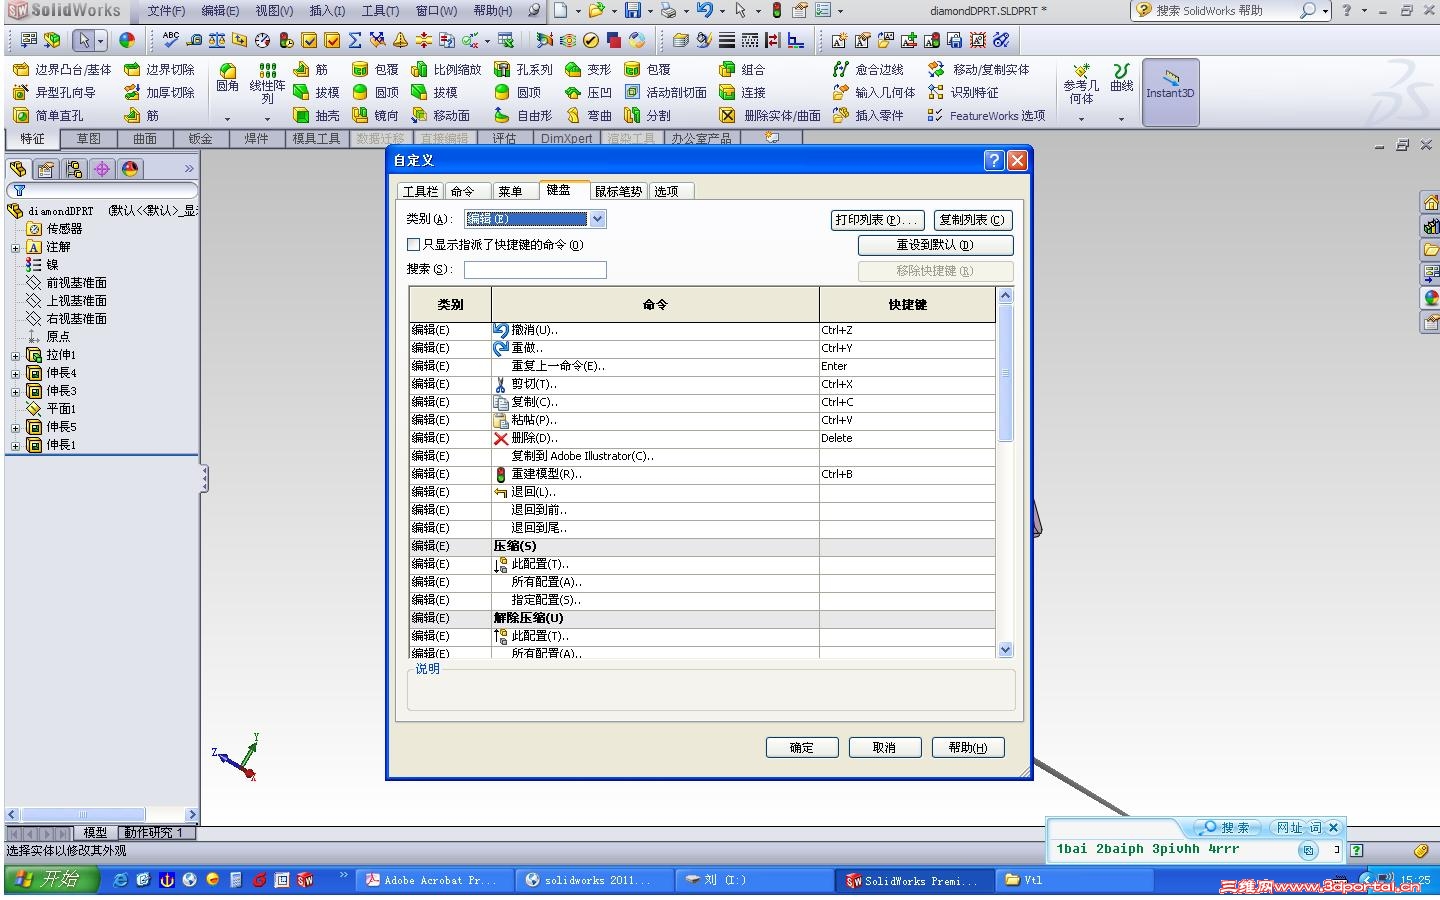Click the 复制列表(C) button
This screenshot has height=900, width=1440.
[x=972, y=220]
